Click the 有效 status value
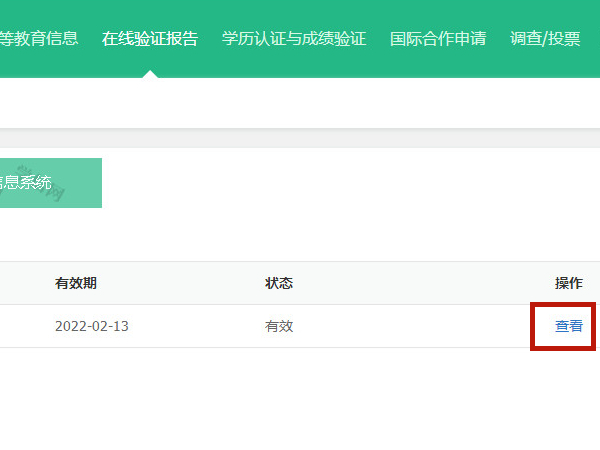 (279, 326)
